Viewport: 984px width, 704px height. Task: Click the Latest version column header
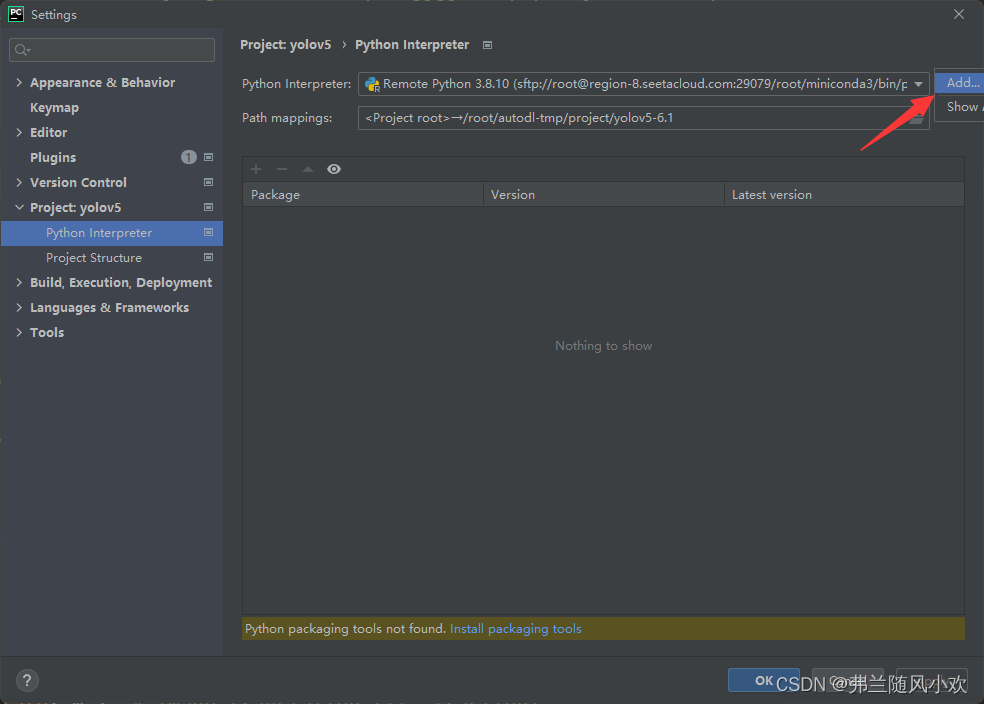pos(844,195)
